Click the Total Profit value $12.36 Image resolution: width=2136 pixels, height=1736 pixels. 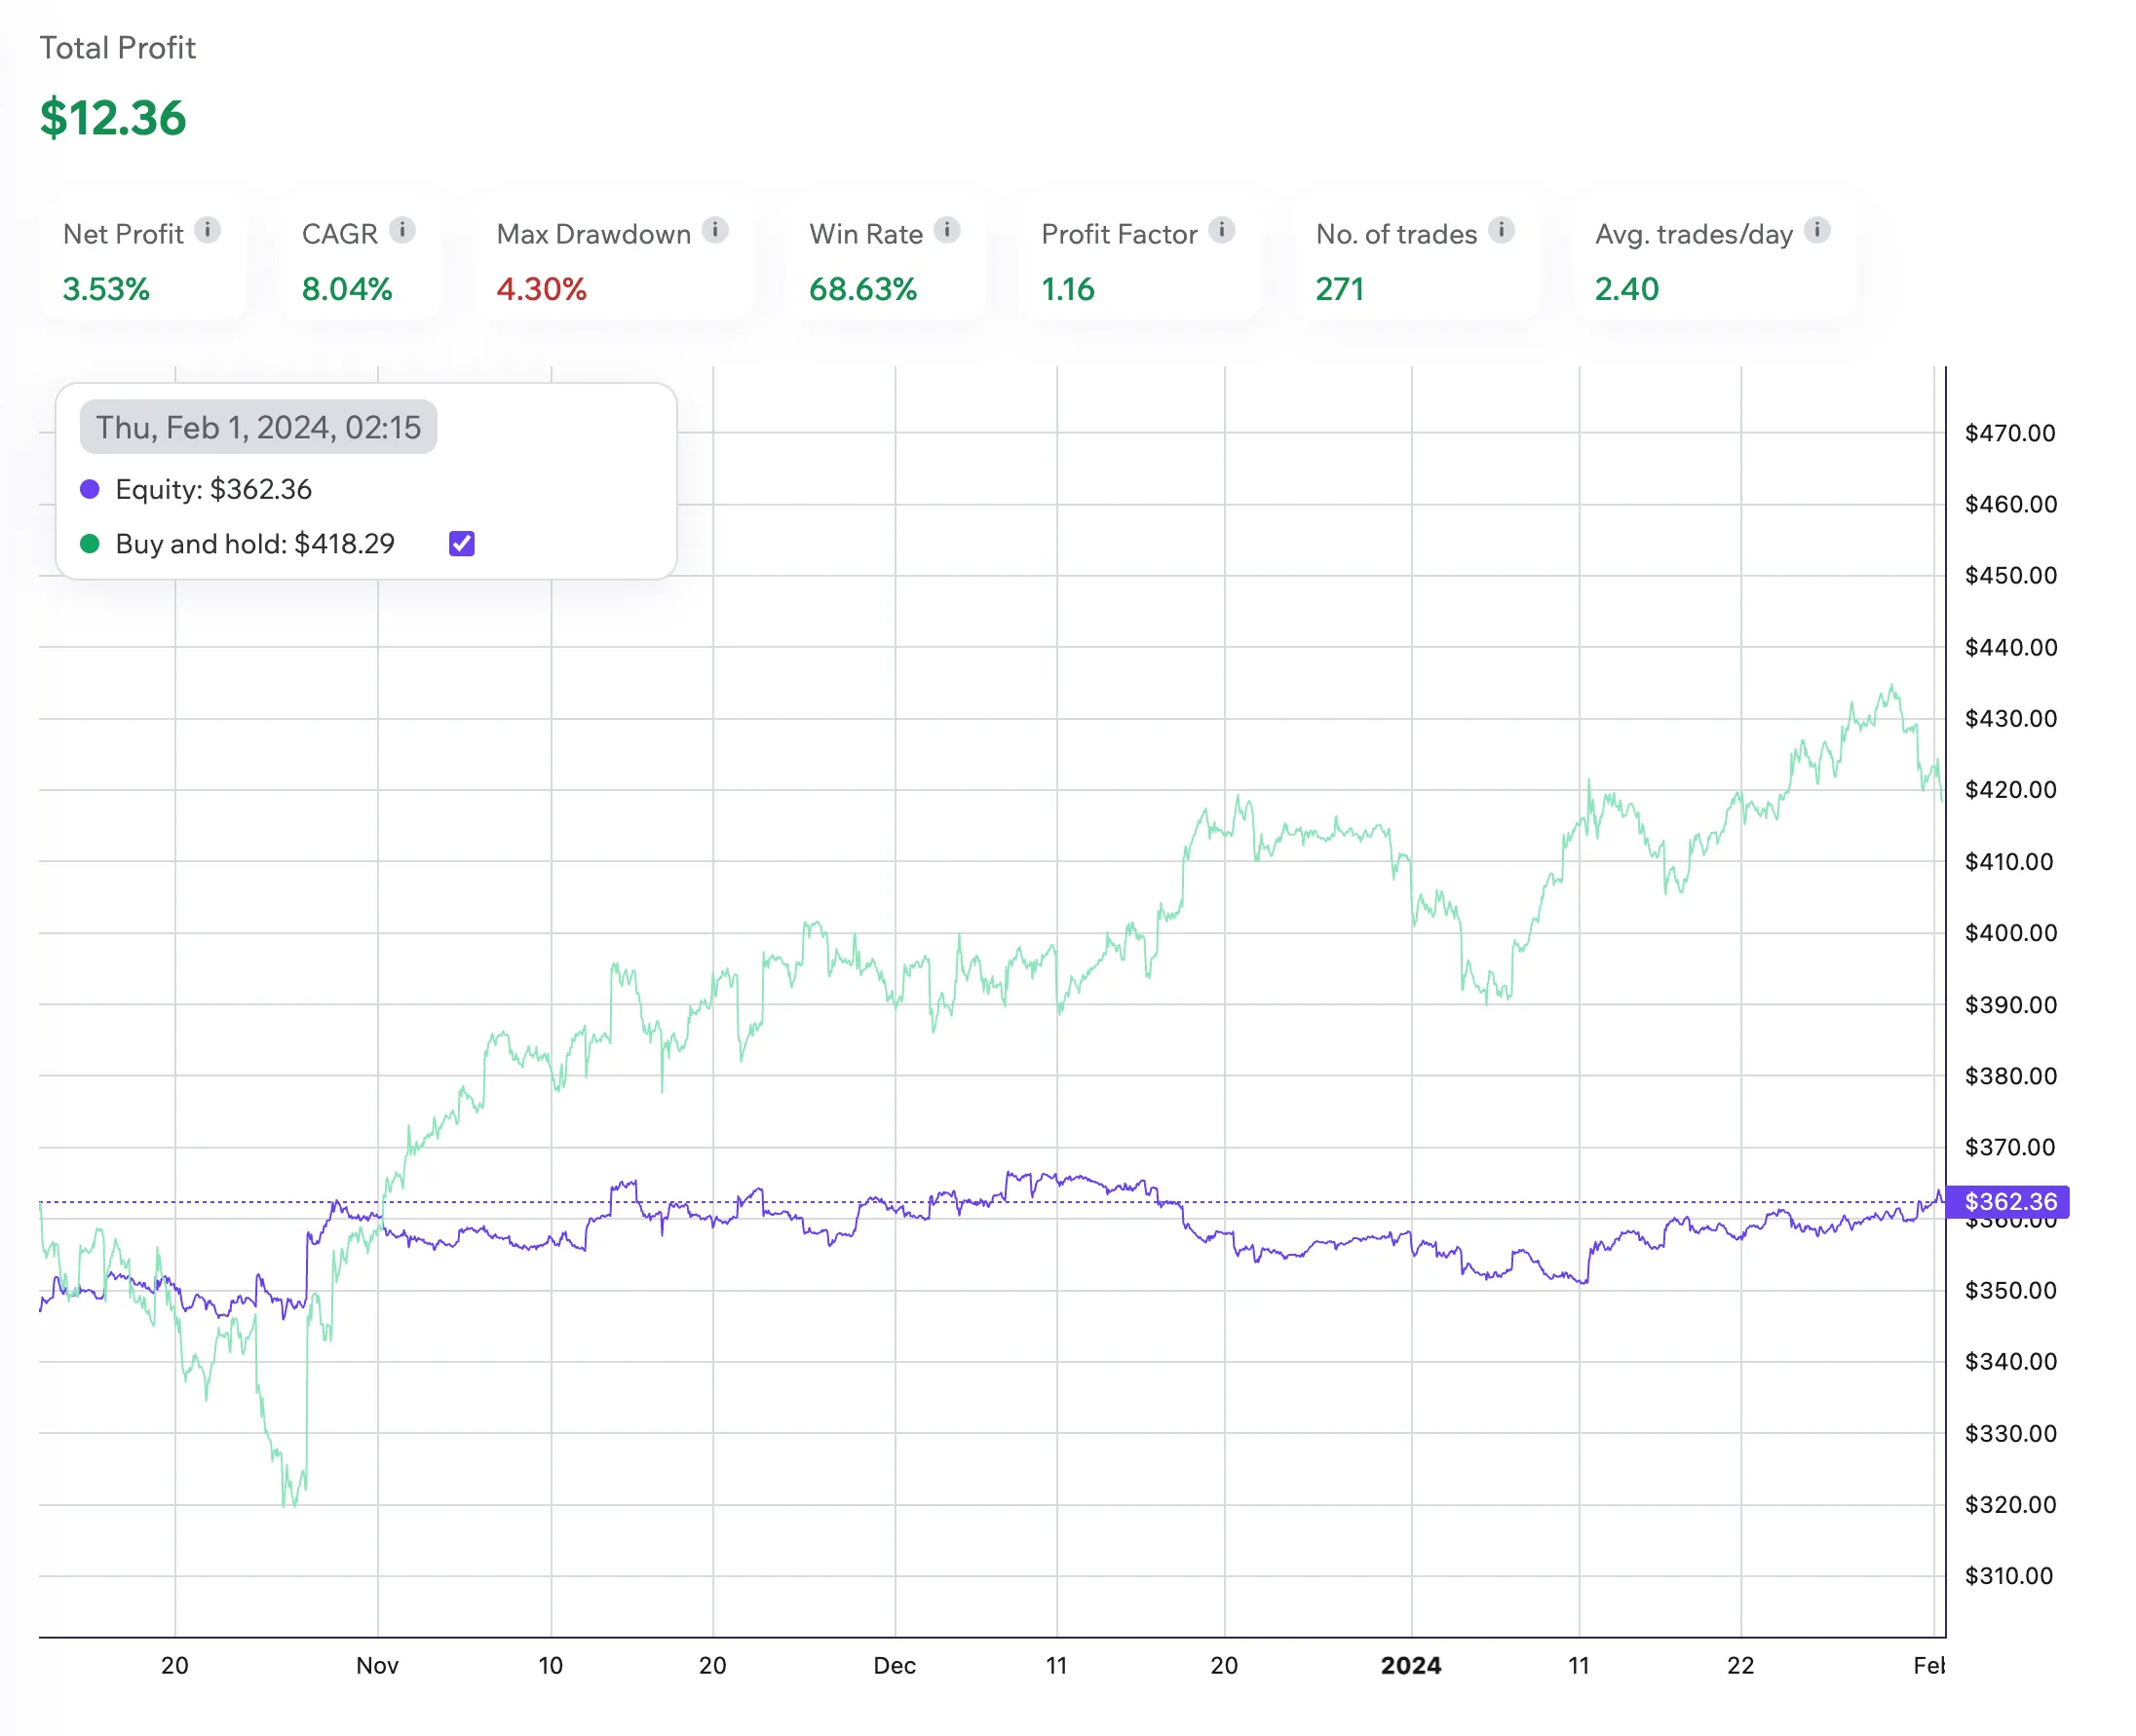(x=113, y=118)
